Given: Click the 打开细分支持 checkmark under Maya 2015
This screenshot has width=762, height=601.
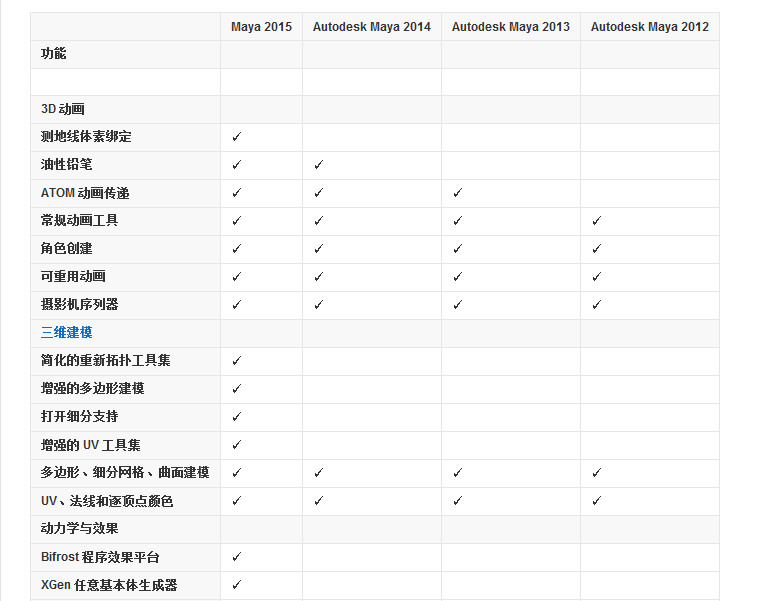Looking at the screenshot, I should click(x=237, y=417).
